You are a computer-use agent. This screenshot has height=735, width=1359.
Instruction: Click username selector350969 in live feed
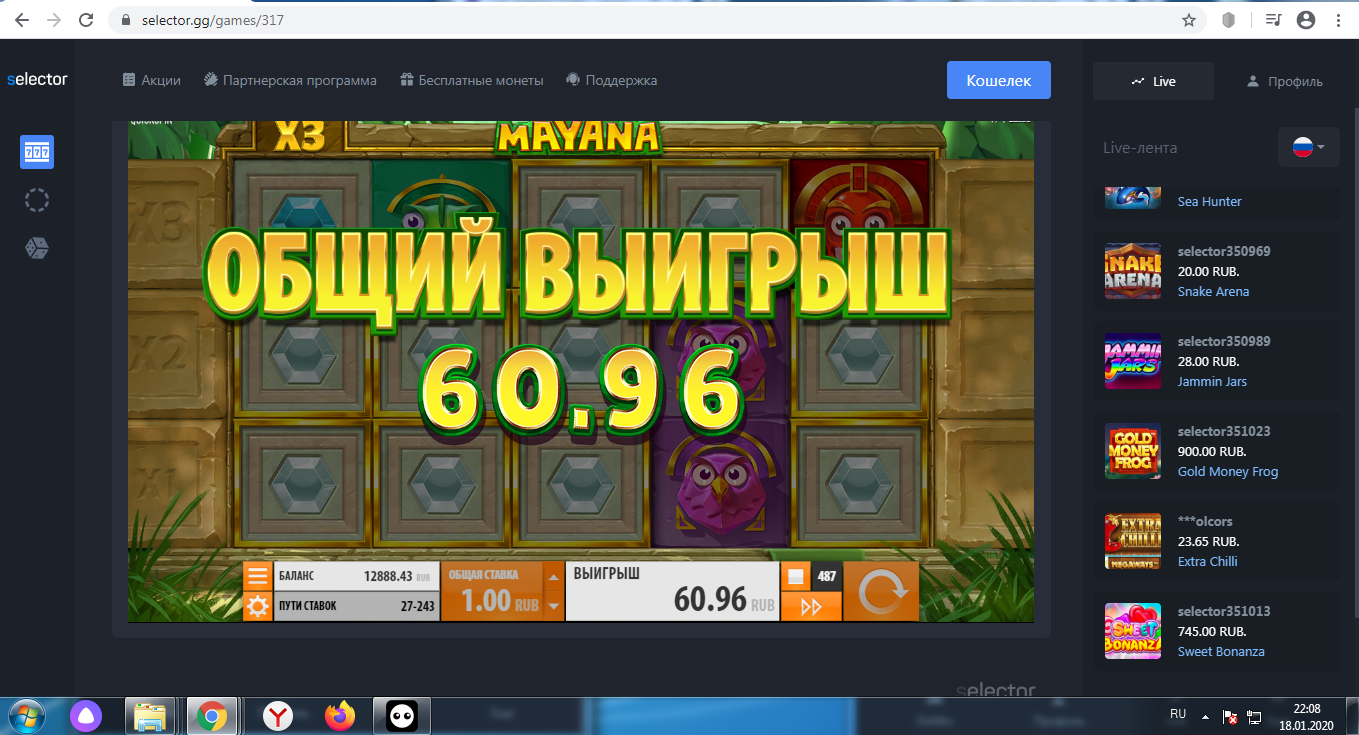click(1224, 251)
